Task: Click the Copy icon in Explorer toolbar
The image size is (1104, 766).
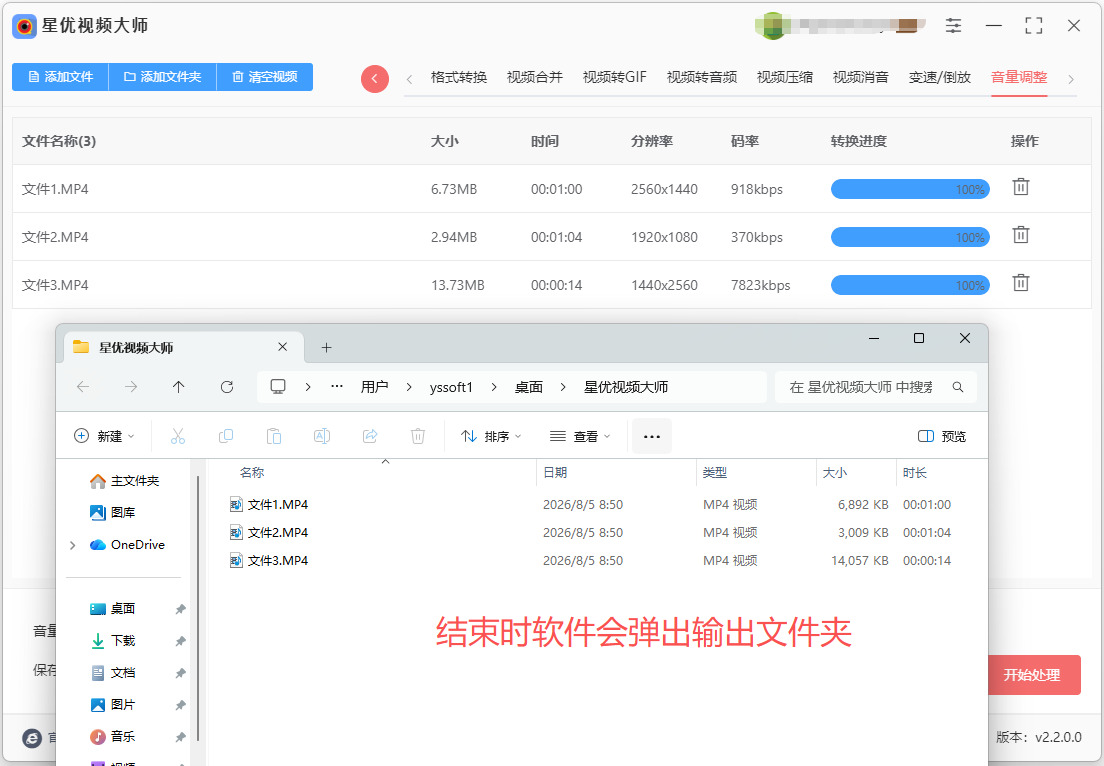Action: 226,437
